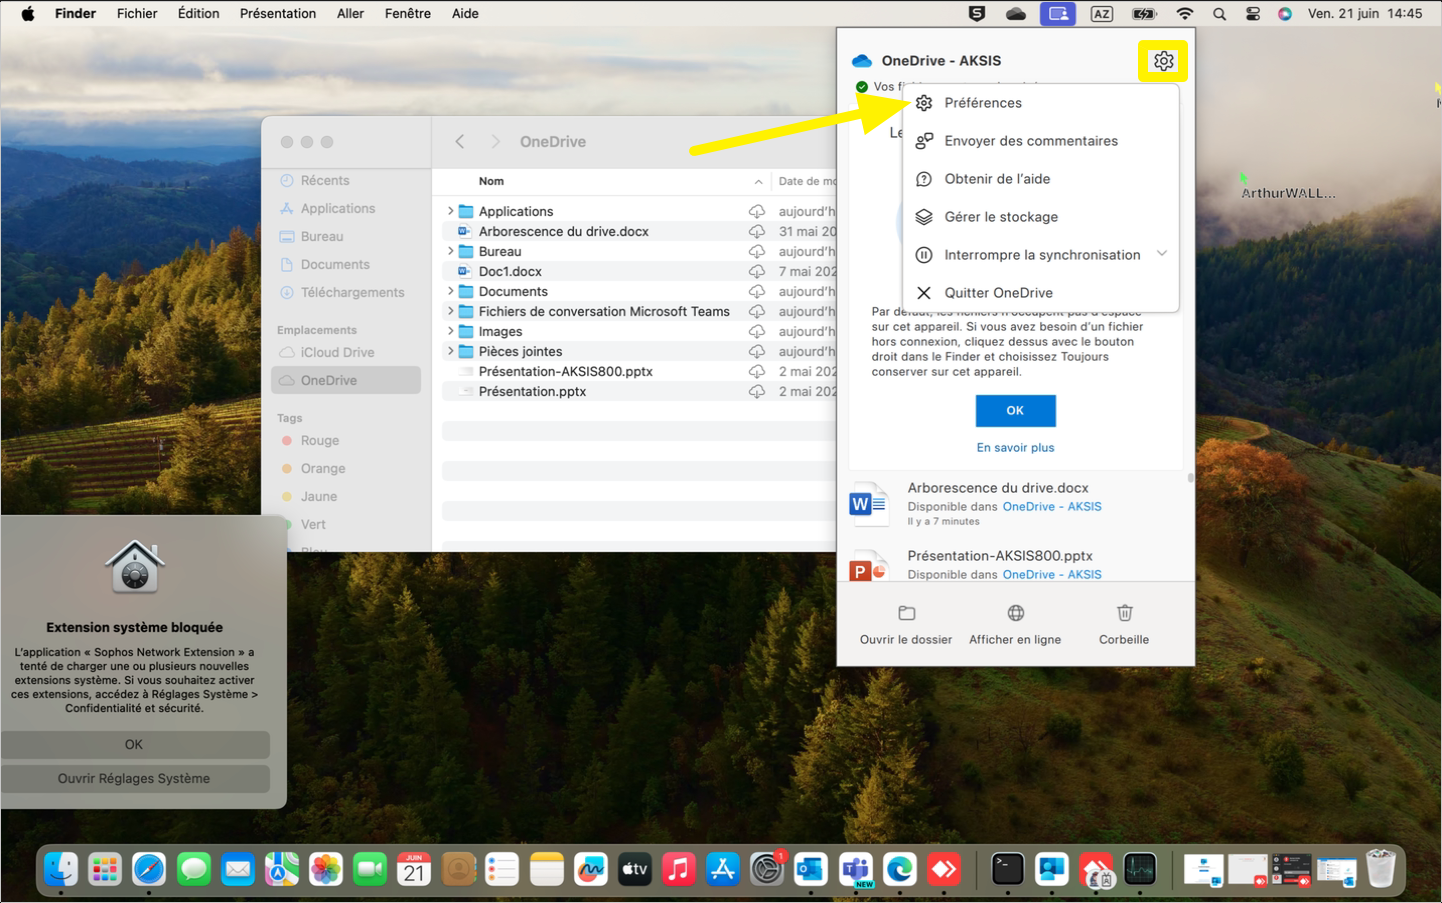Click Ouvrir le dossier in OneDrive panel

(906, 625)
